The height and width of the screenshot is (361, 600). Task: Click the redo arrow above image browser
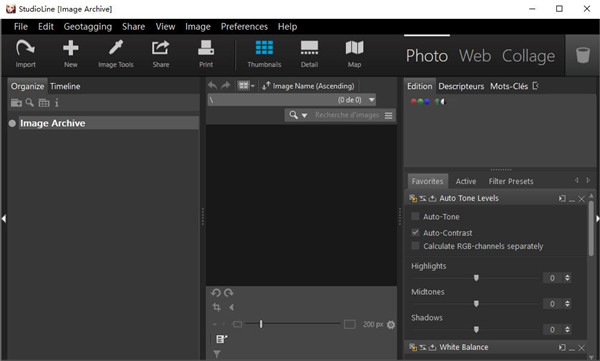coord(226,85)
